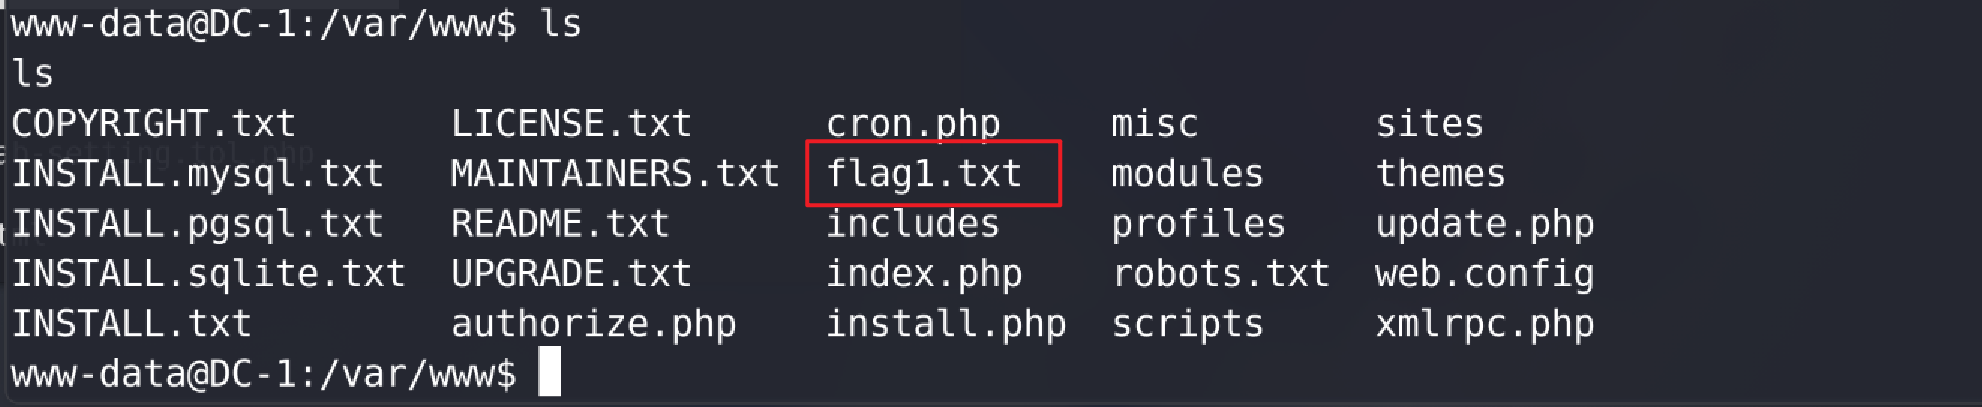Click LICENSE.txt in the file list
The width and height of the screenshot is (1982, 407).
[x=571, y=124]
